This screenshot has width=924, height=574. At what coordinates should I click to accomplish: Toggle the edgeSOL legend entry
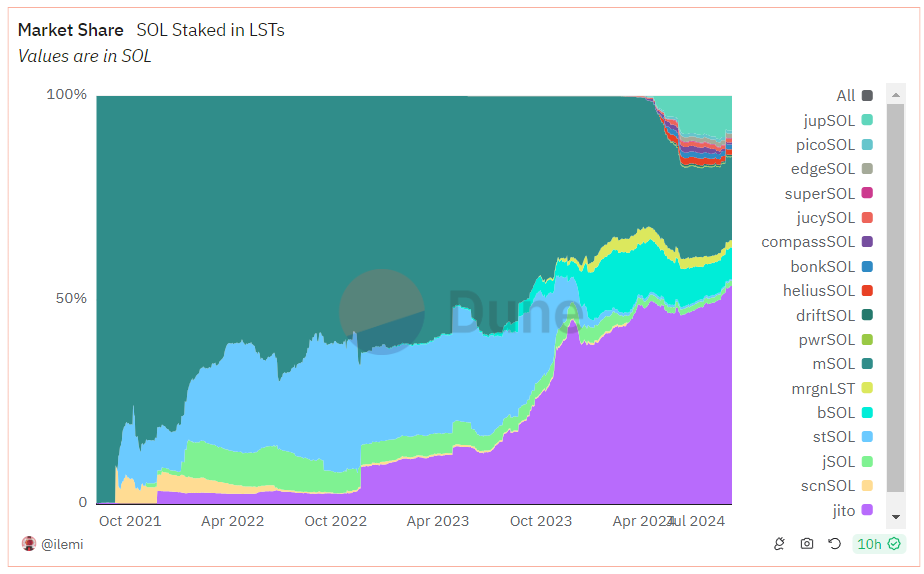point(831,169)
